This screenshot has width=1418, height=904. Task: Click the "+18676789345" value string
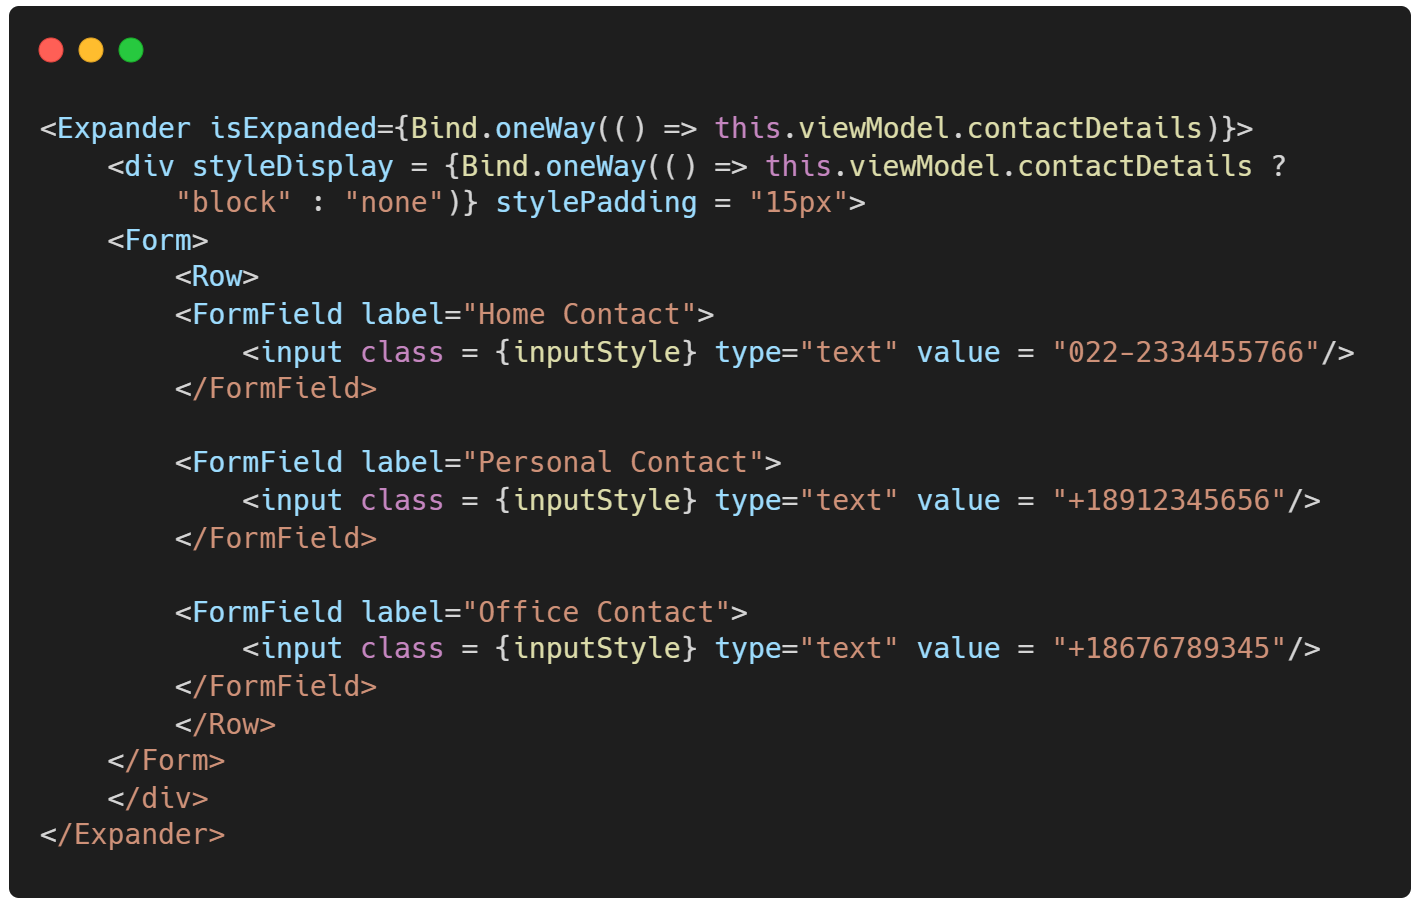(1170, 649)
